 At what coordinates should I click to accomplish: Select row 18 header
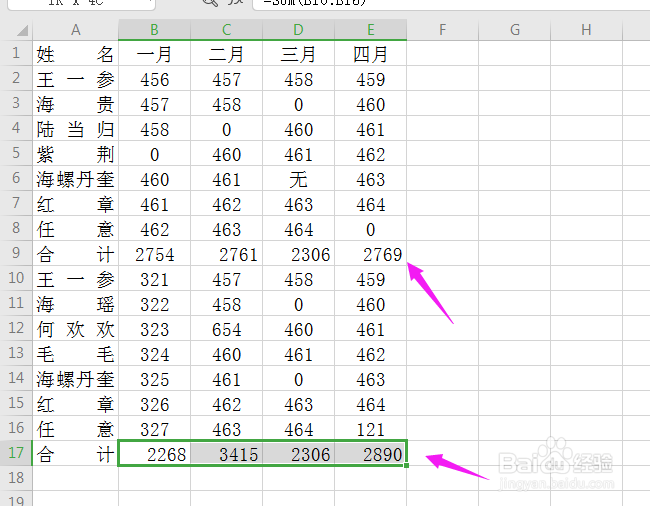click(16, 478)
